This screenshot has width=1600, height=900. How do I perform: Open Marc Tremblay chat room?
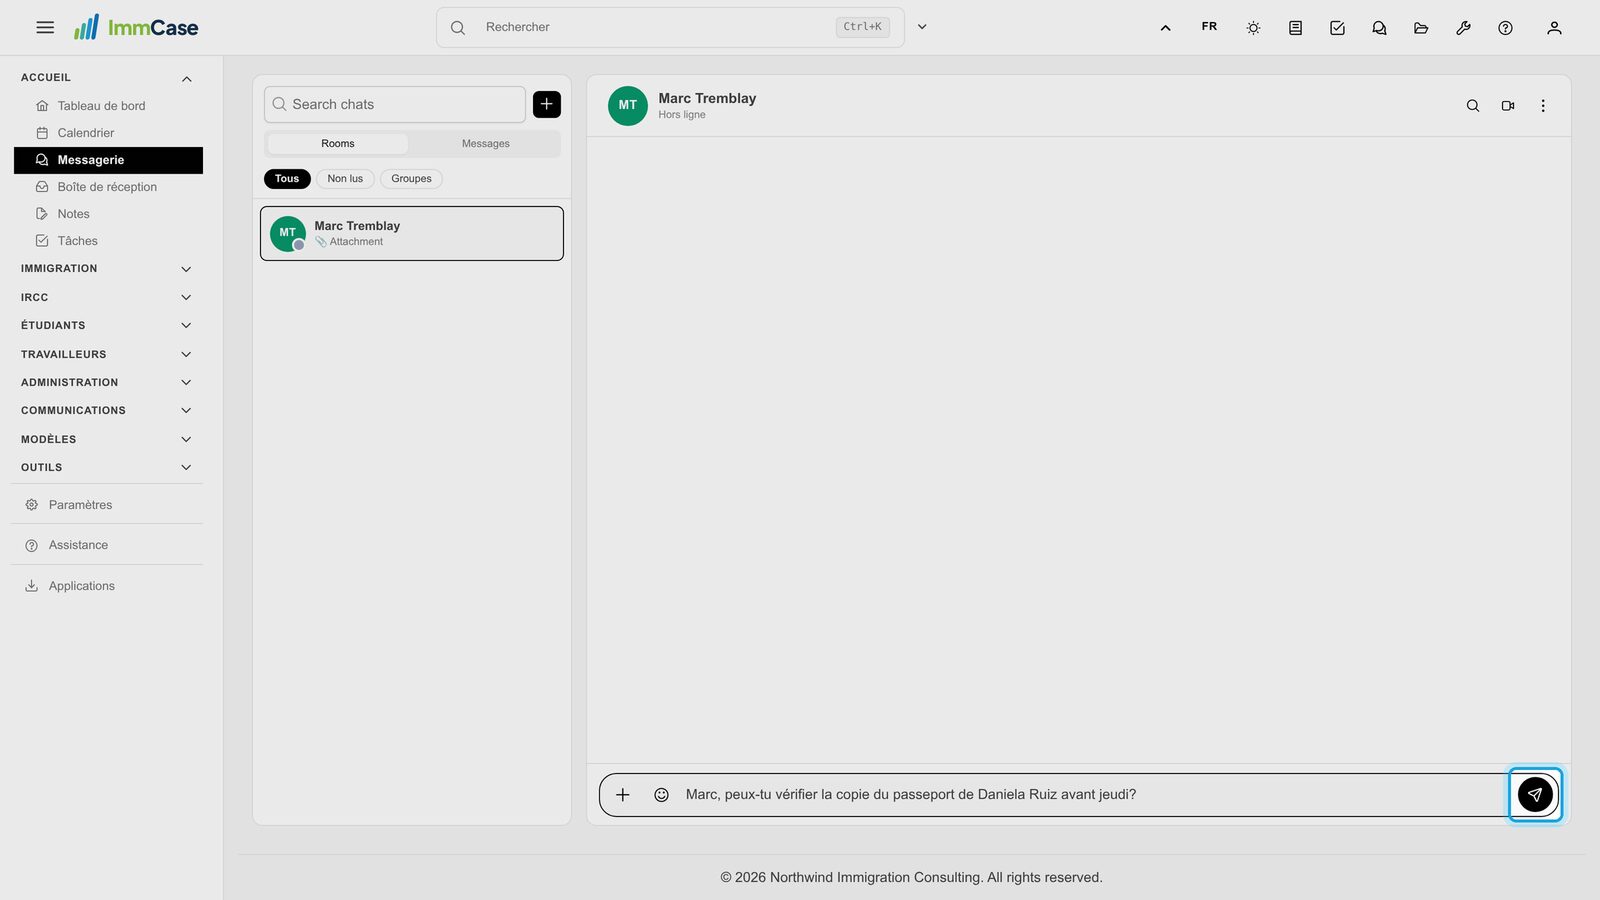(x=412, y=234)
